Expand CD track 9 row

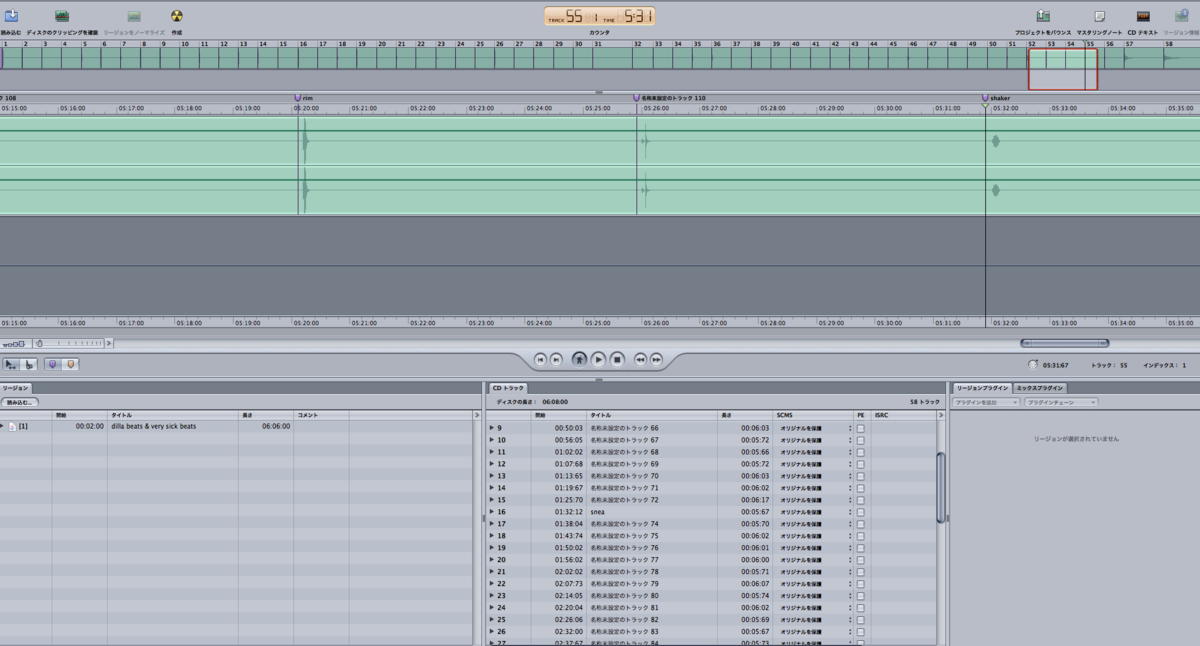[x=491, y=428]
